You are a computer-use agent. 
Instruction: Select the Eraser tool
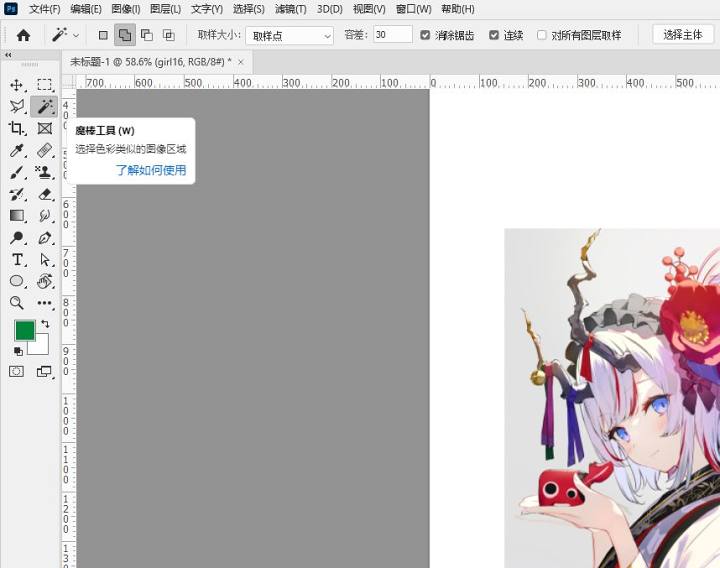[44, 194]
